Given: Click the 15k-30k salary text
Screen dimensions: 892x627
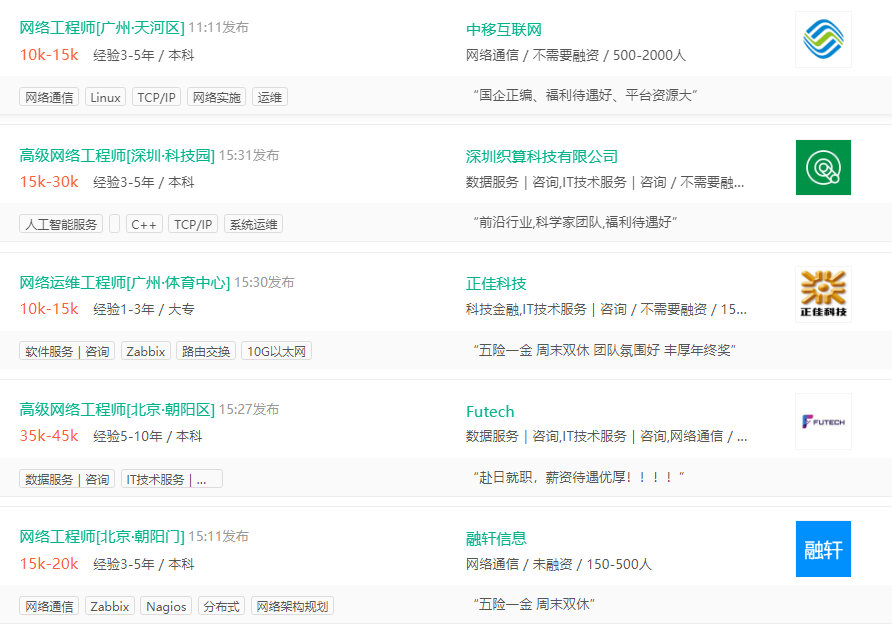Looking at the screenshot, I should (49, 182).
